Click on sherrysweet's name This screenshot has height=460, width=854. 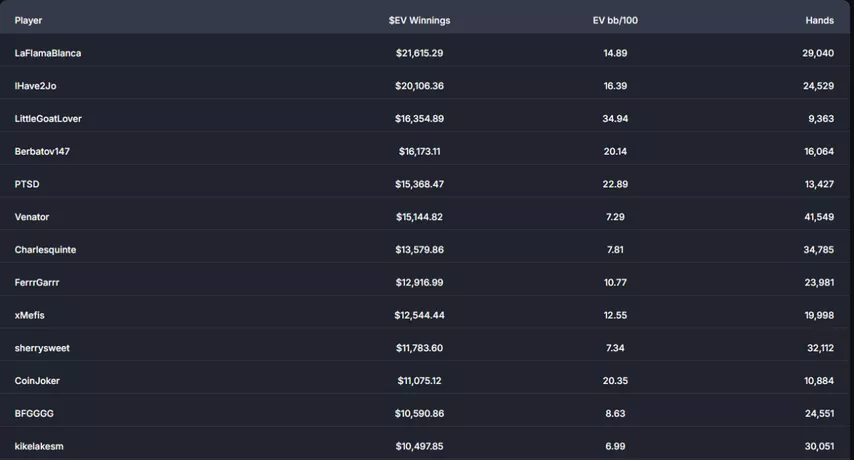(42, 348)
